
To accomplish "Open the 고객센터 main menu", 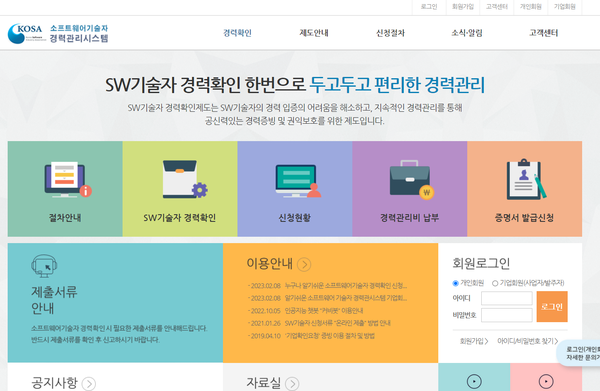I will [543, 33].
